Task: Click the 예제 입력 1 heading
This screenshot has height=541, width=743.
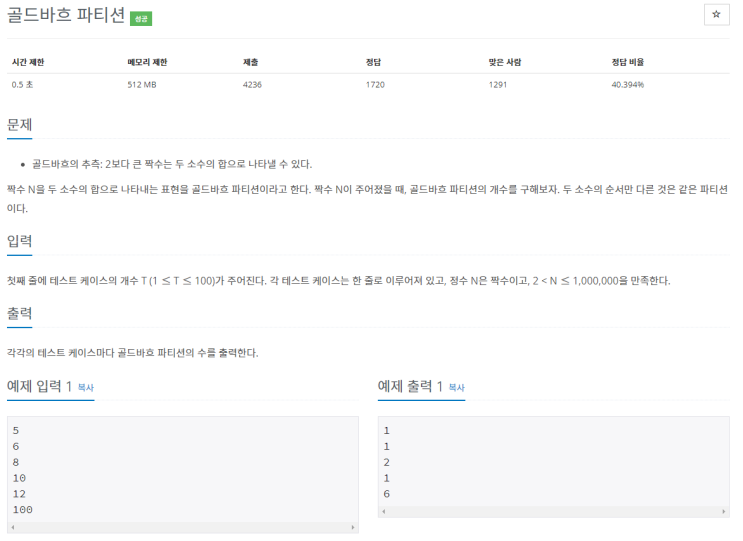Action: pos(39,387)
